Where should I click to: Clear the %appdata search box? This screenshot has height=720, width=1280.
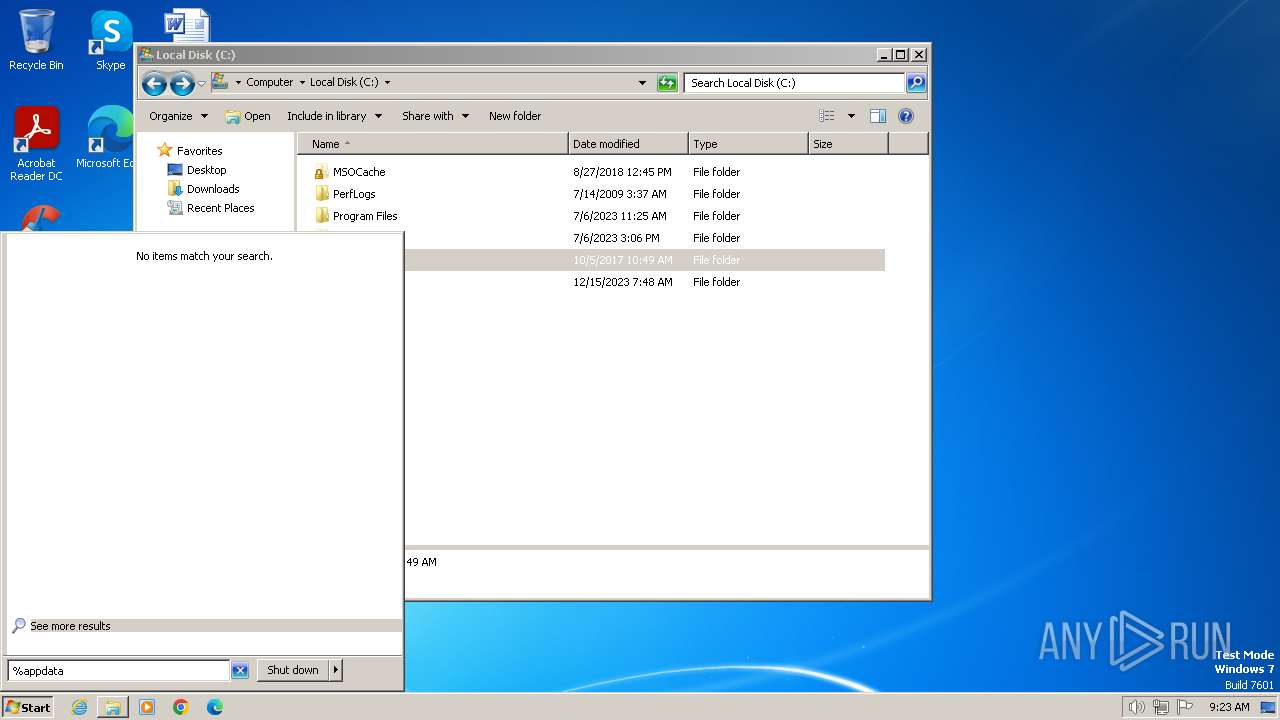[240, 671]
